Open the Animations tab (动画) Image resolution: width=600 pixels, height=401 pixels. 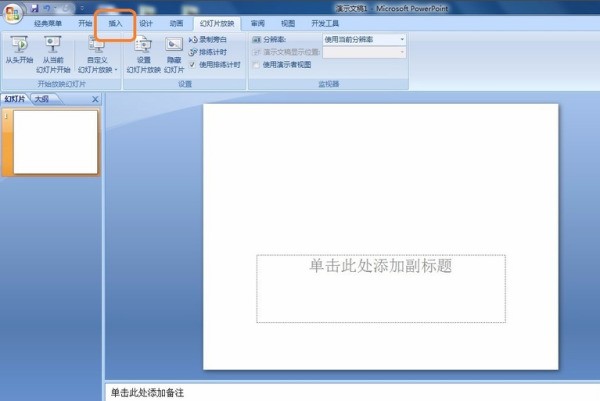pyautogui.click(x=175, y=23)
